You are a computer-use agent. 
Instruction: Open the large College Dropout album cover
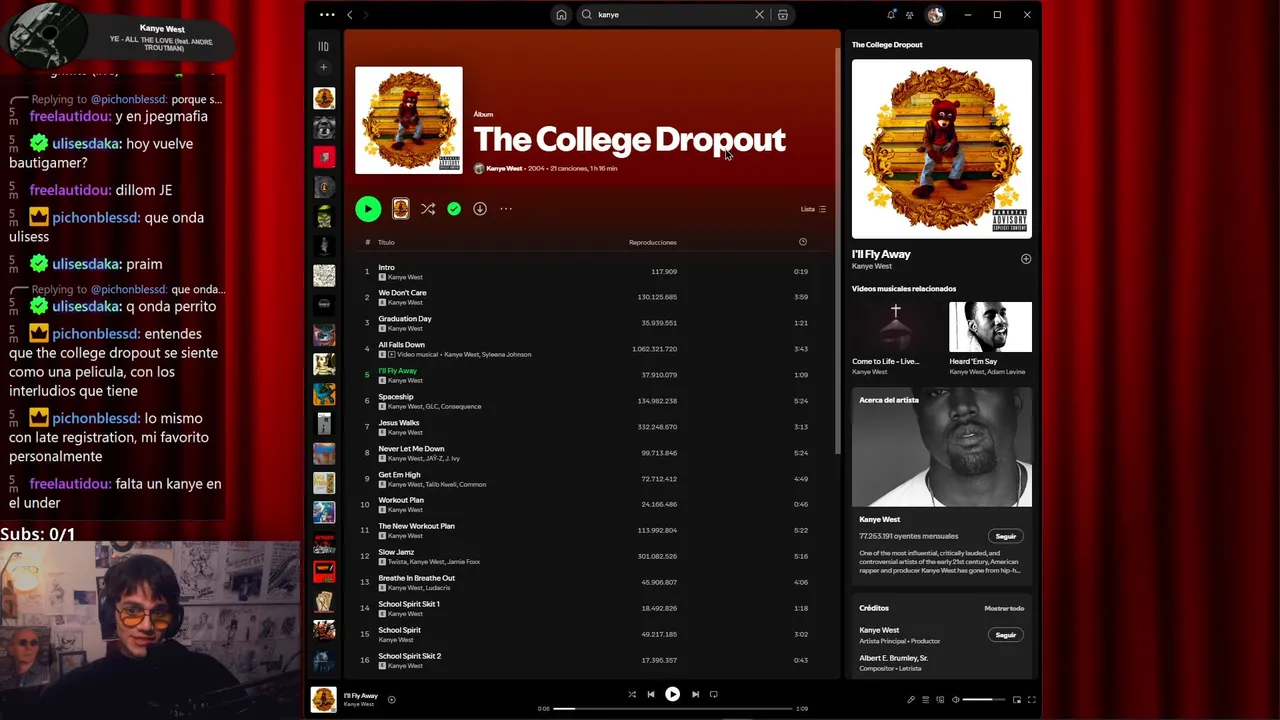point(409,120)
